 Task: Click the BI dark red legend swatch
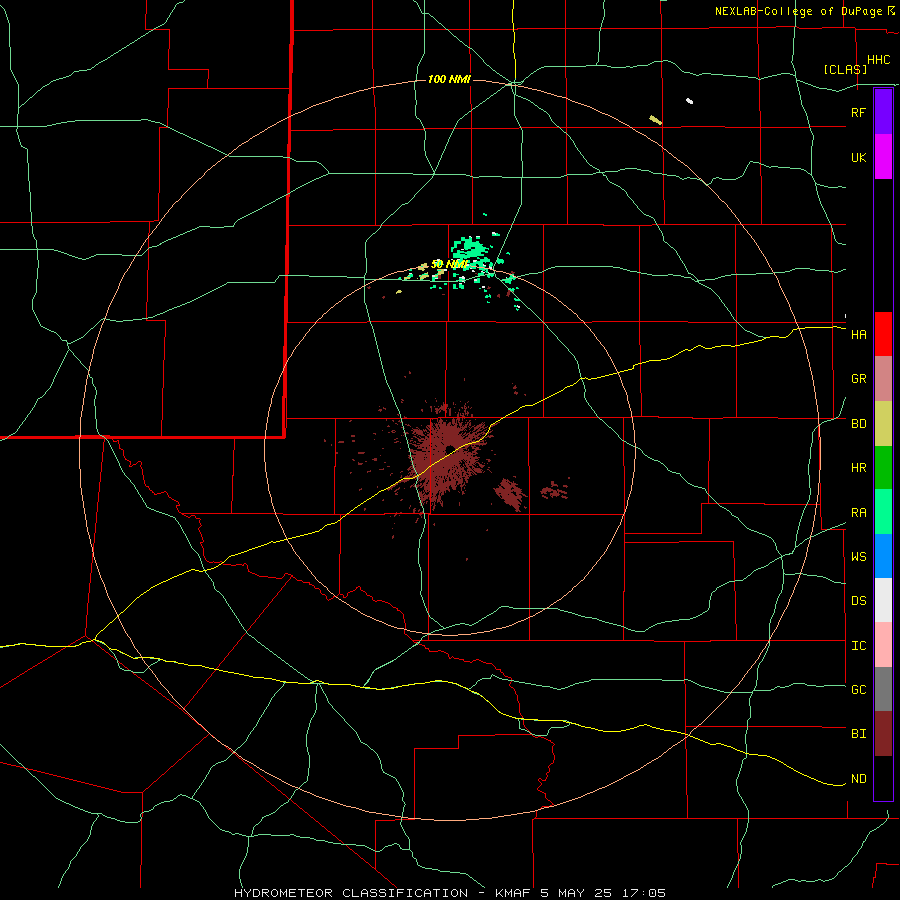pyautogui.click(x=883, y=734)
